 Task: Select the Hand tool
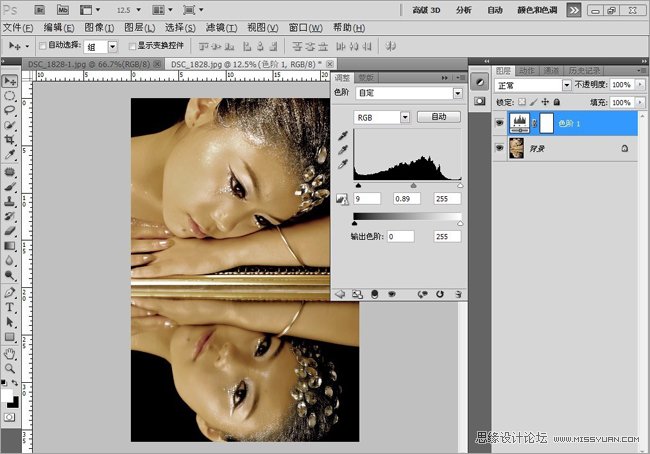[10, 353]
